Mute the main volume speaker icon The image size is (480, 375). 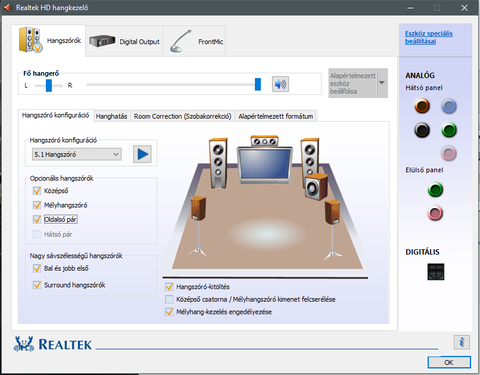(x=280, y=84)
